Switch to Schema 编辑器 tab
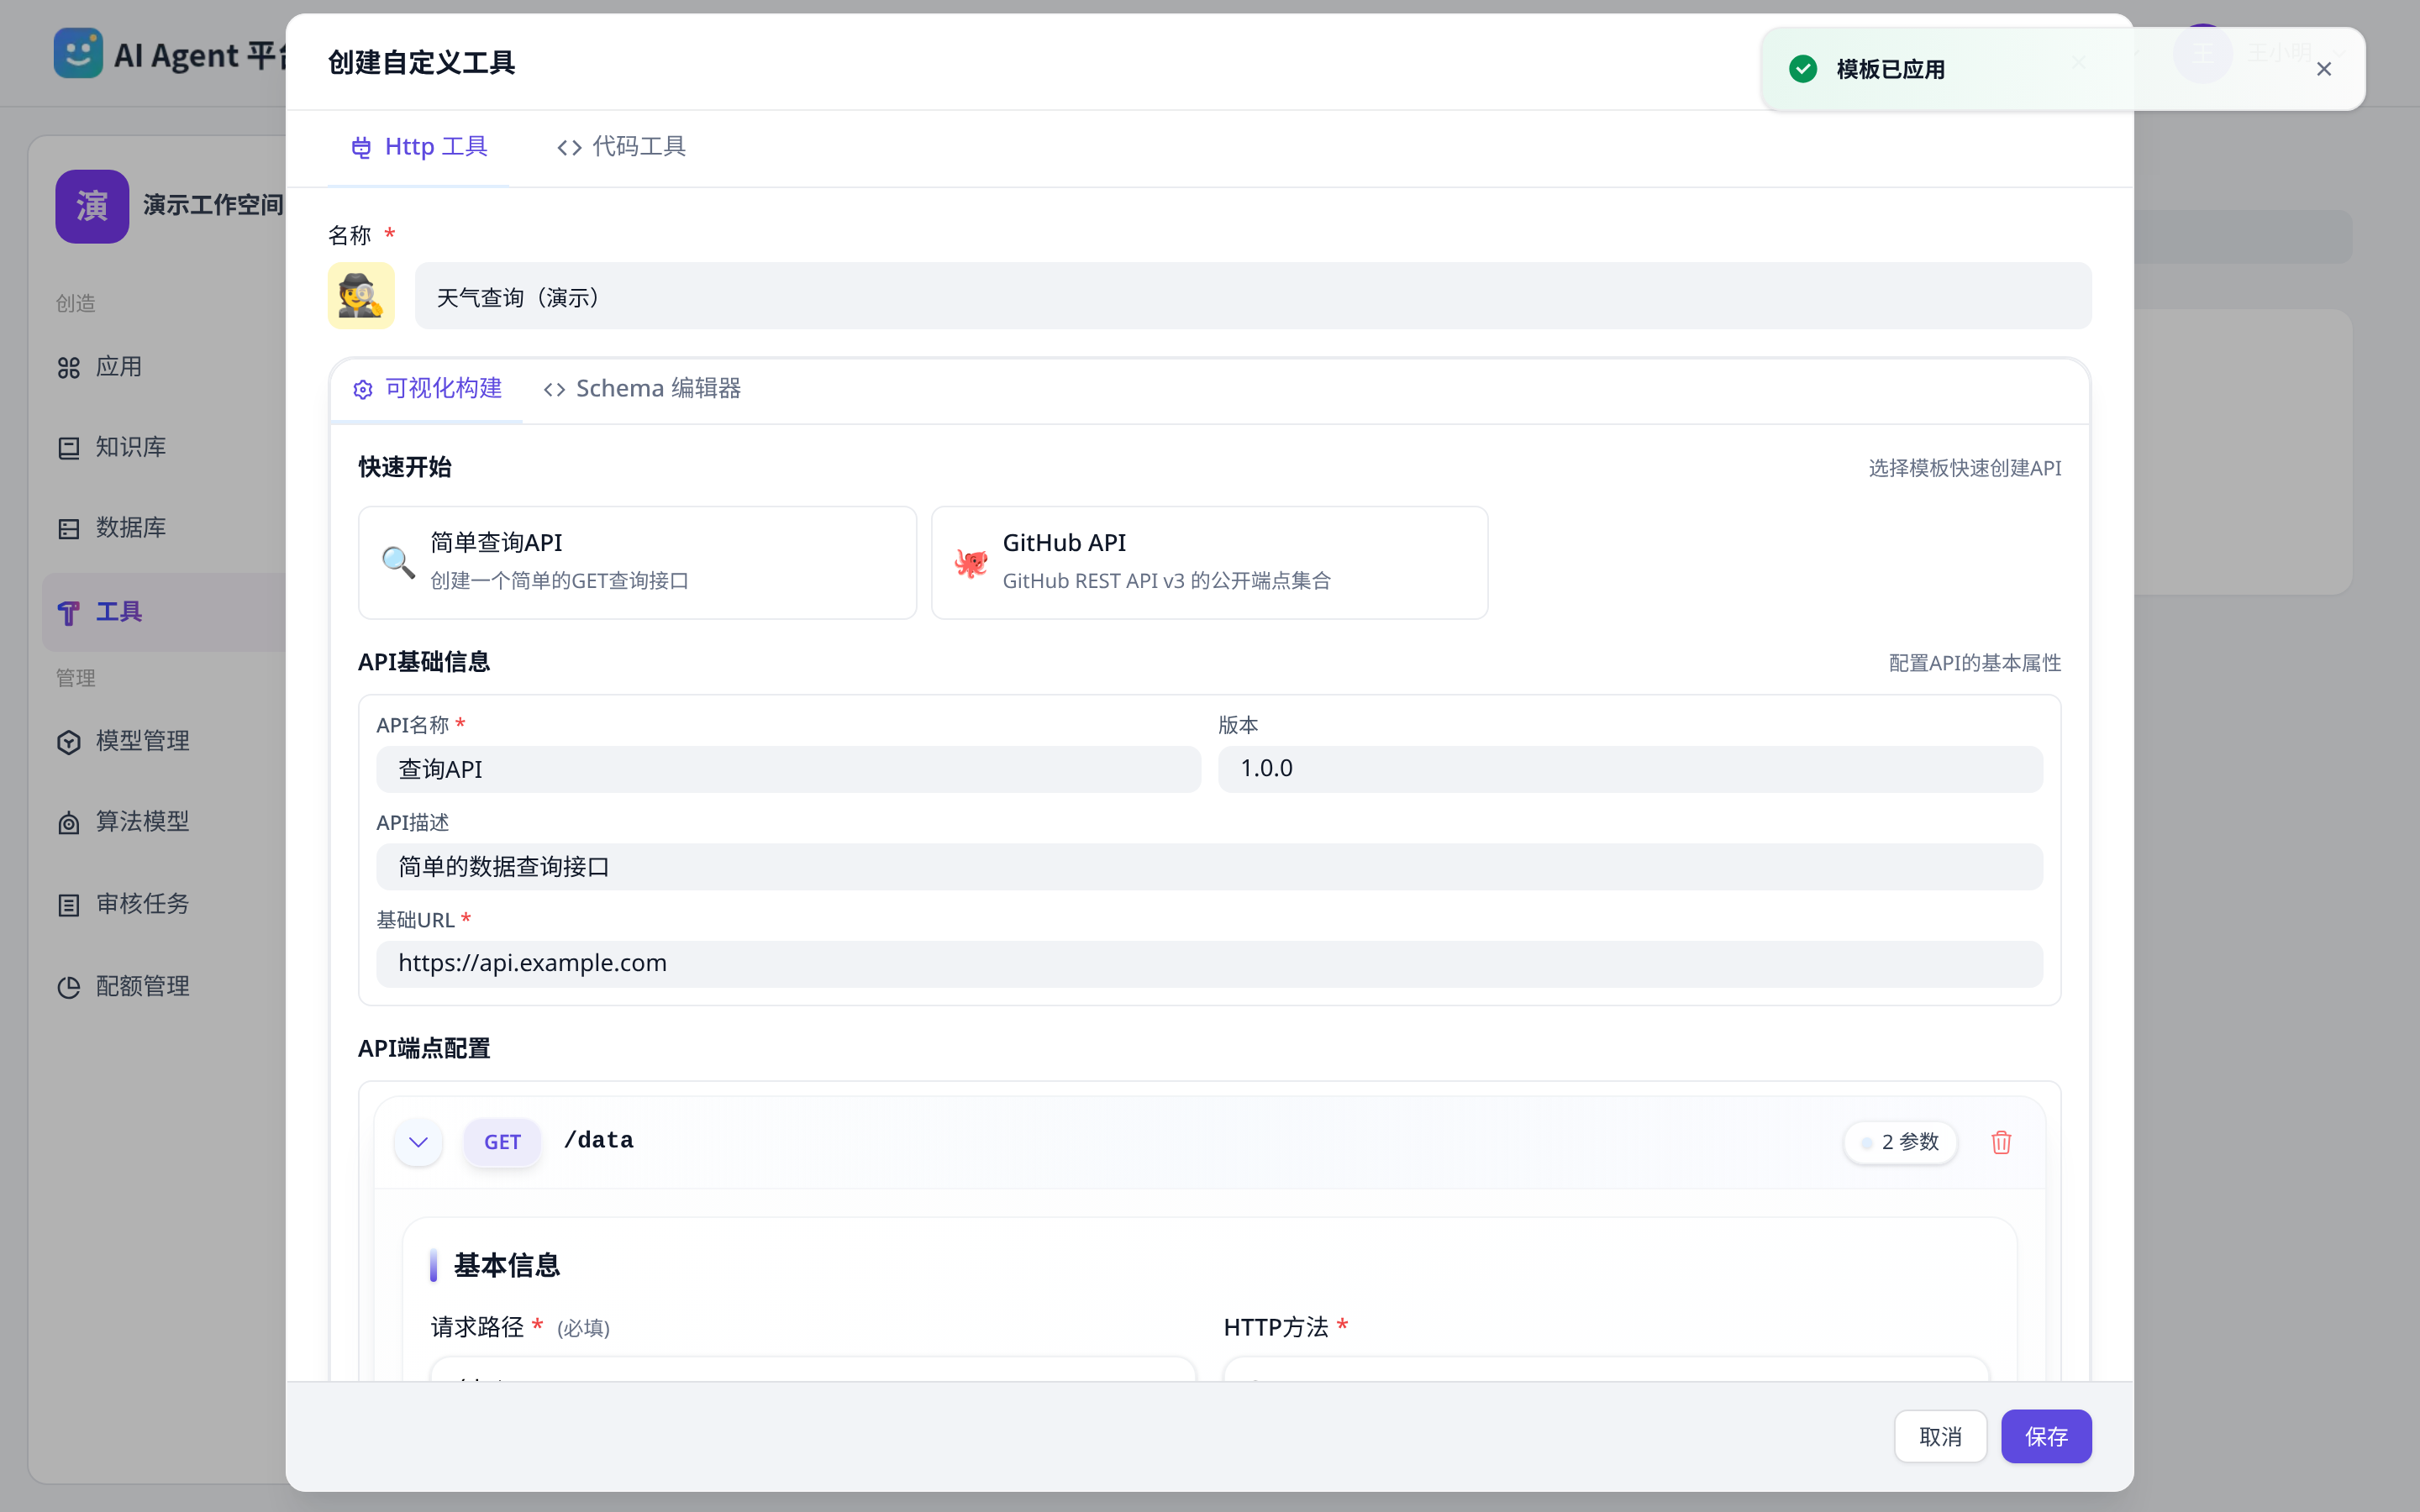The image size is (2420, 1512). coord(642,389)
